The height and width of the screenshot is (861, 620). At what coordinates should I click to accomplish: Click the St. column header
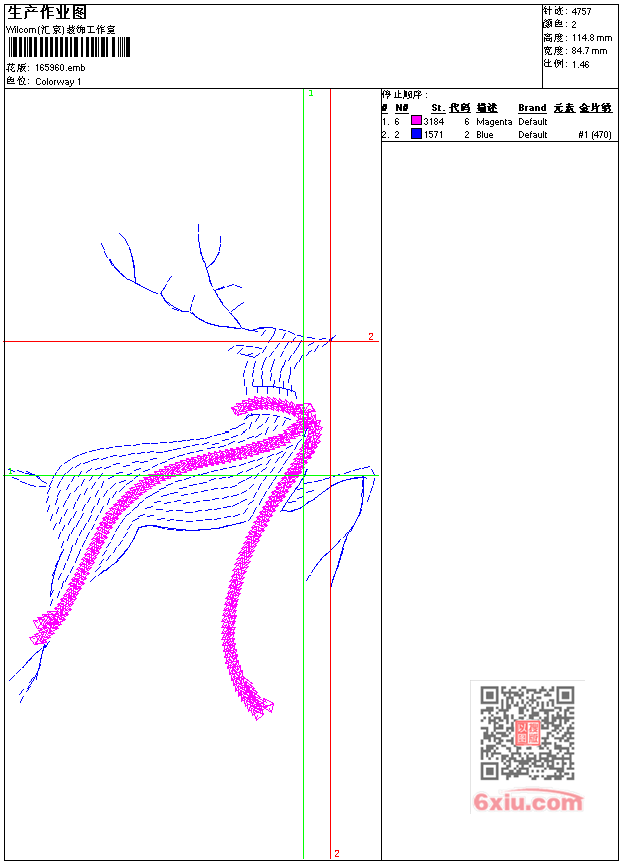pyautogui.click(x=438, y=108)
